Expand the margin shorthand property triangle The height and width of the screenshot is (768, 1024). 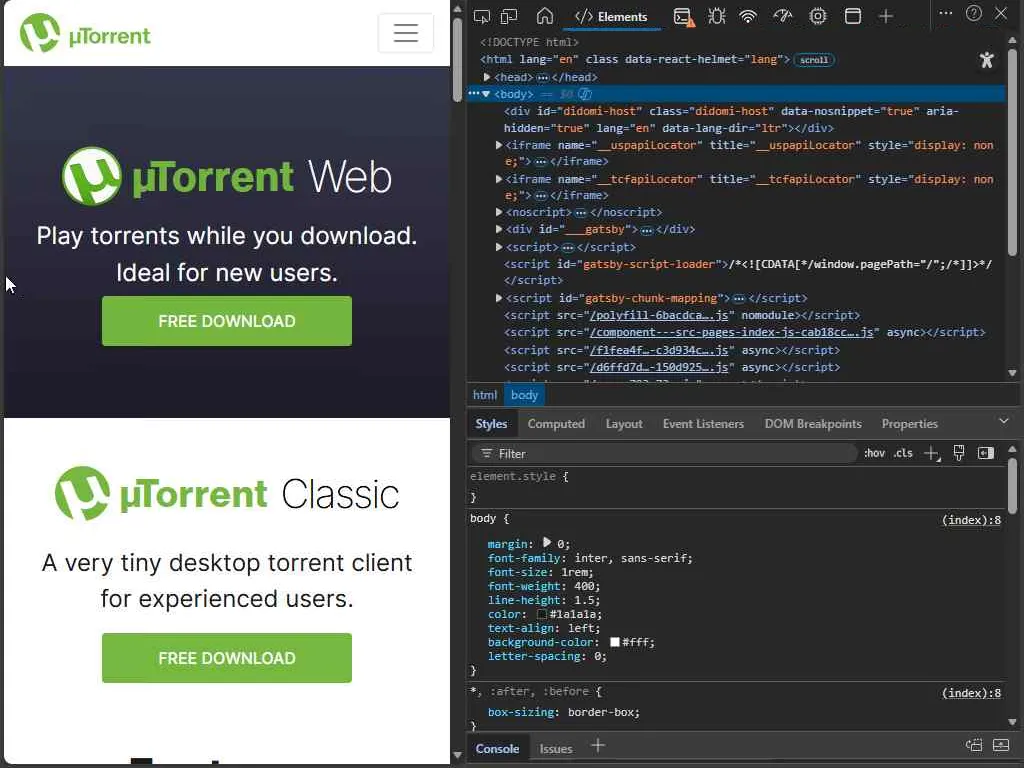point(547,543)
